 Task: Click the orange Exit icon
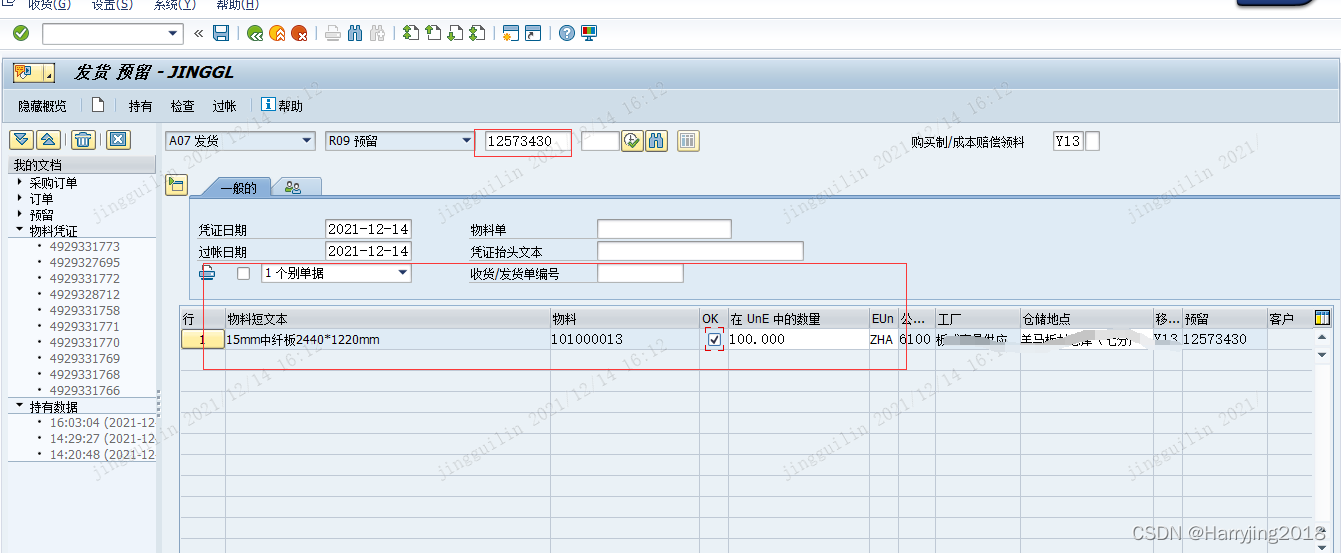[277, 33]
